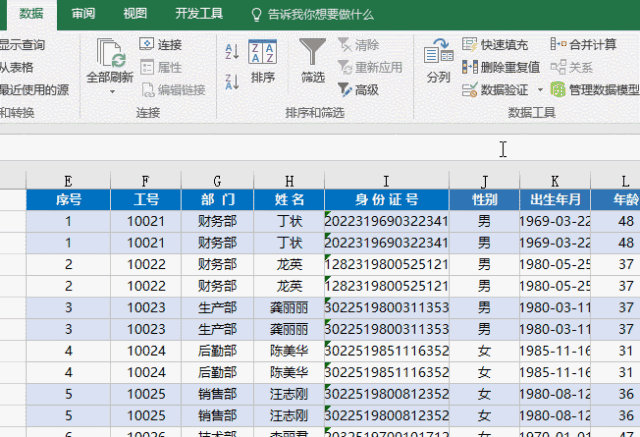640x437 pixels.
Task: Click the 全部刷新 (Refresh All) icon
Action: pyautogui.click(x=109, y=52)
